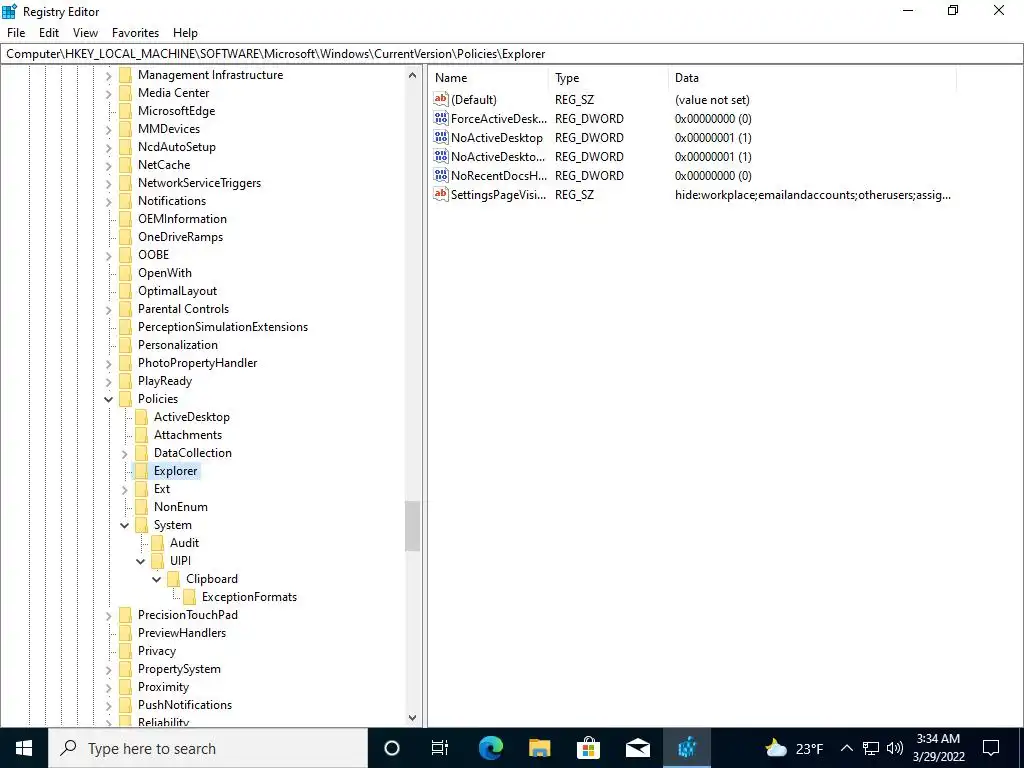Click the ExceptionFormats key folder icon
This screenshot has height=768, width=1024.
(189, 597)
